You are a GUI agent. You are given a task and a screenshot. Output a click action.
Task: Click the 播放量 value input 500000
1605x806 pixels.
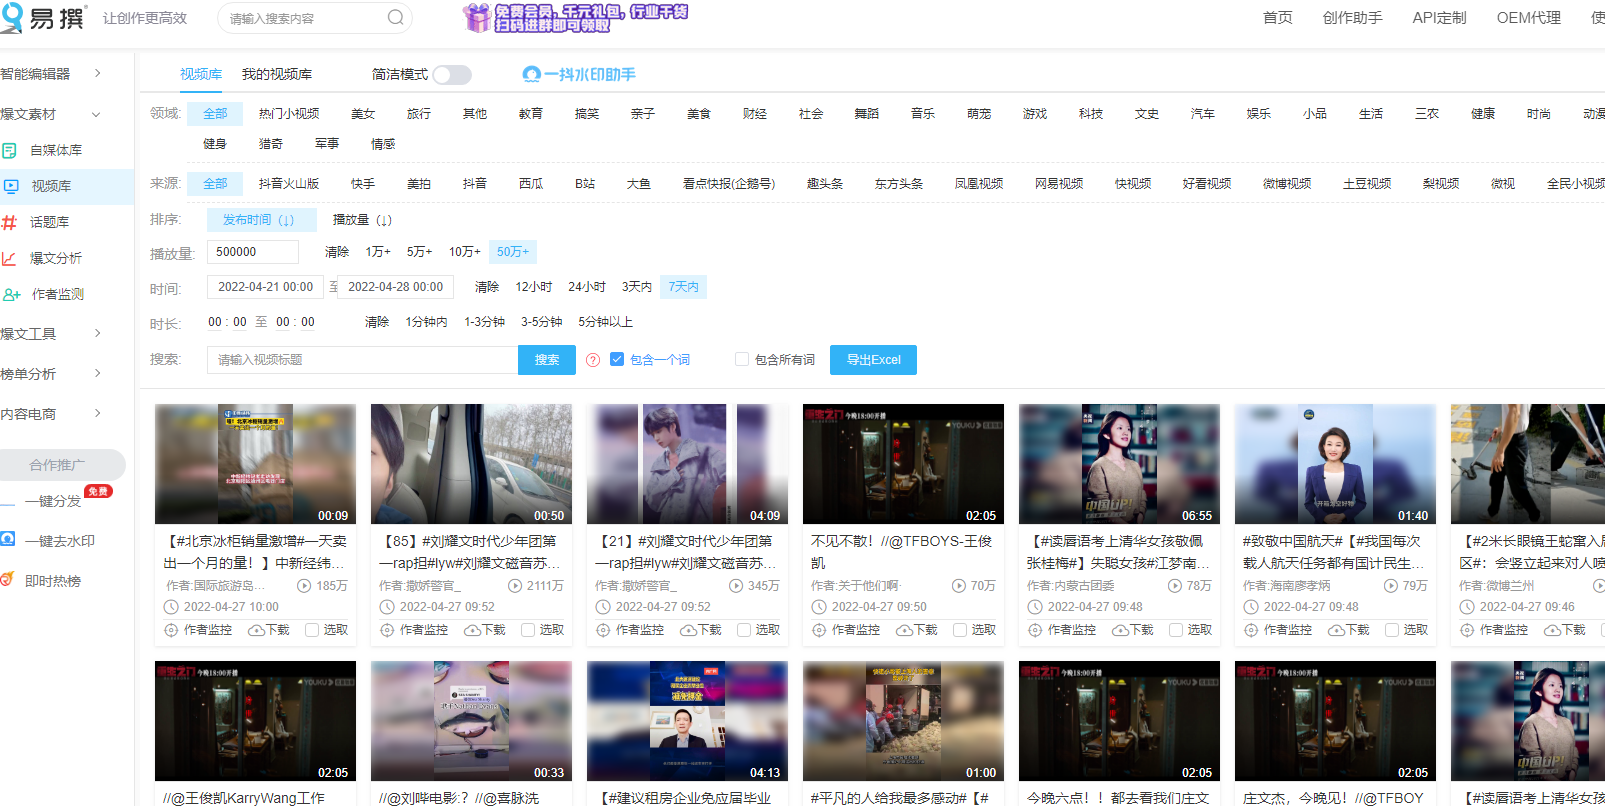[x=253, y=252]
